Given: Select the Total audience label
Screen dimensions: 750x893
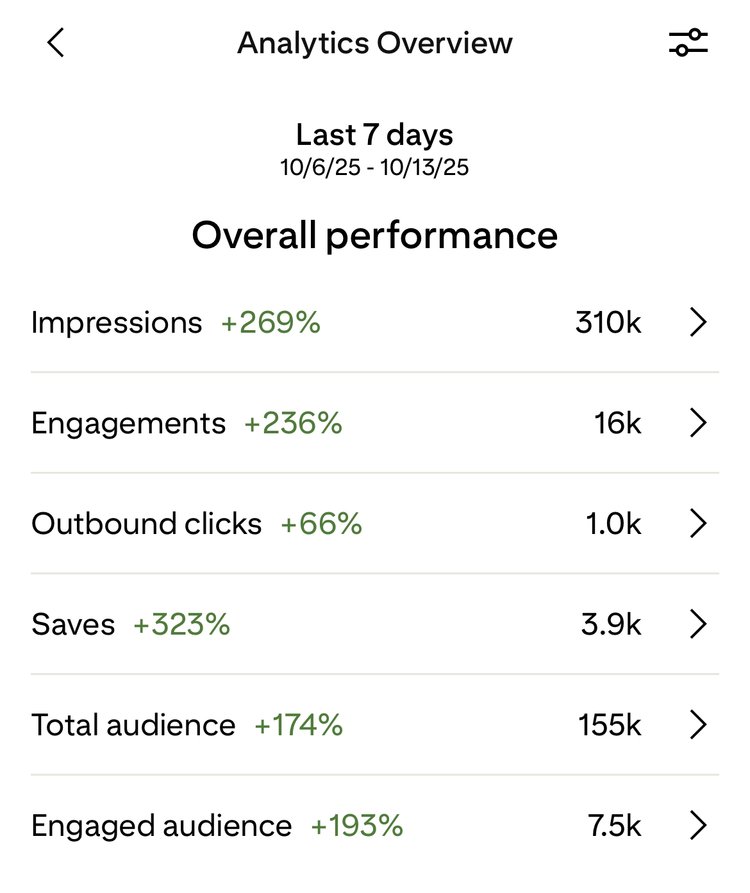Looking at the screenshot, I should tap(133, 725).
